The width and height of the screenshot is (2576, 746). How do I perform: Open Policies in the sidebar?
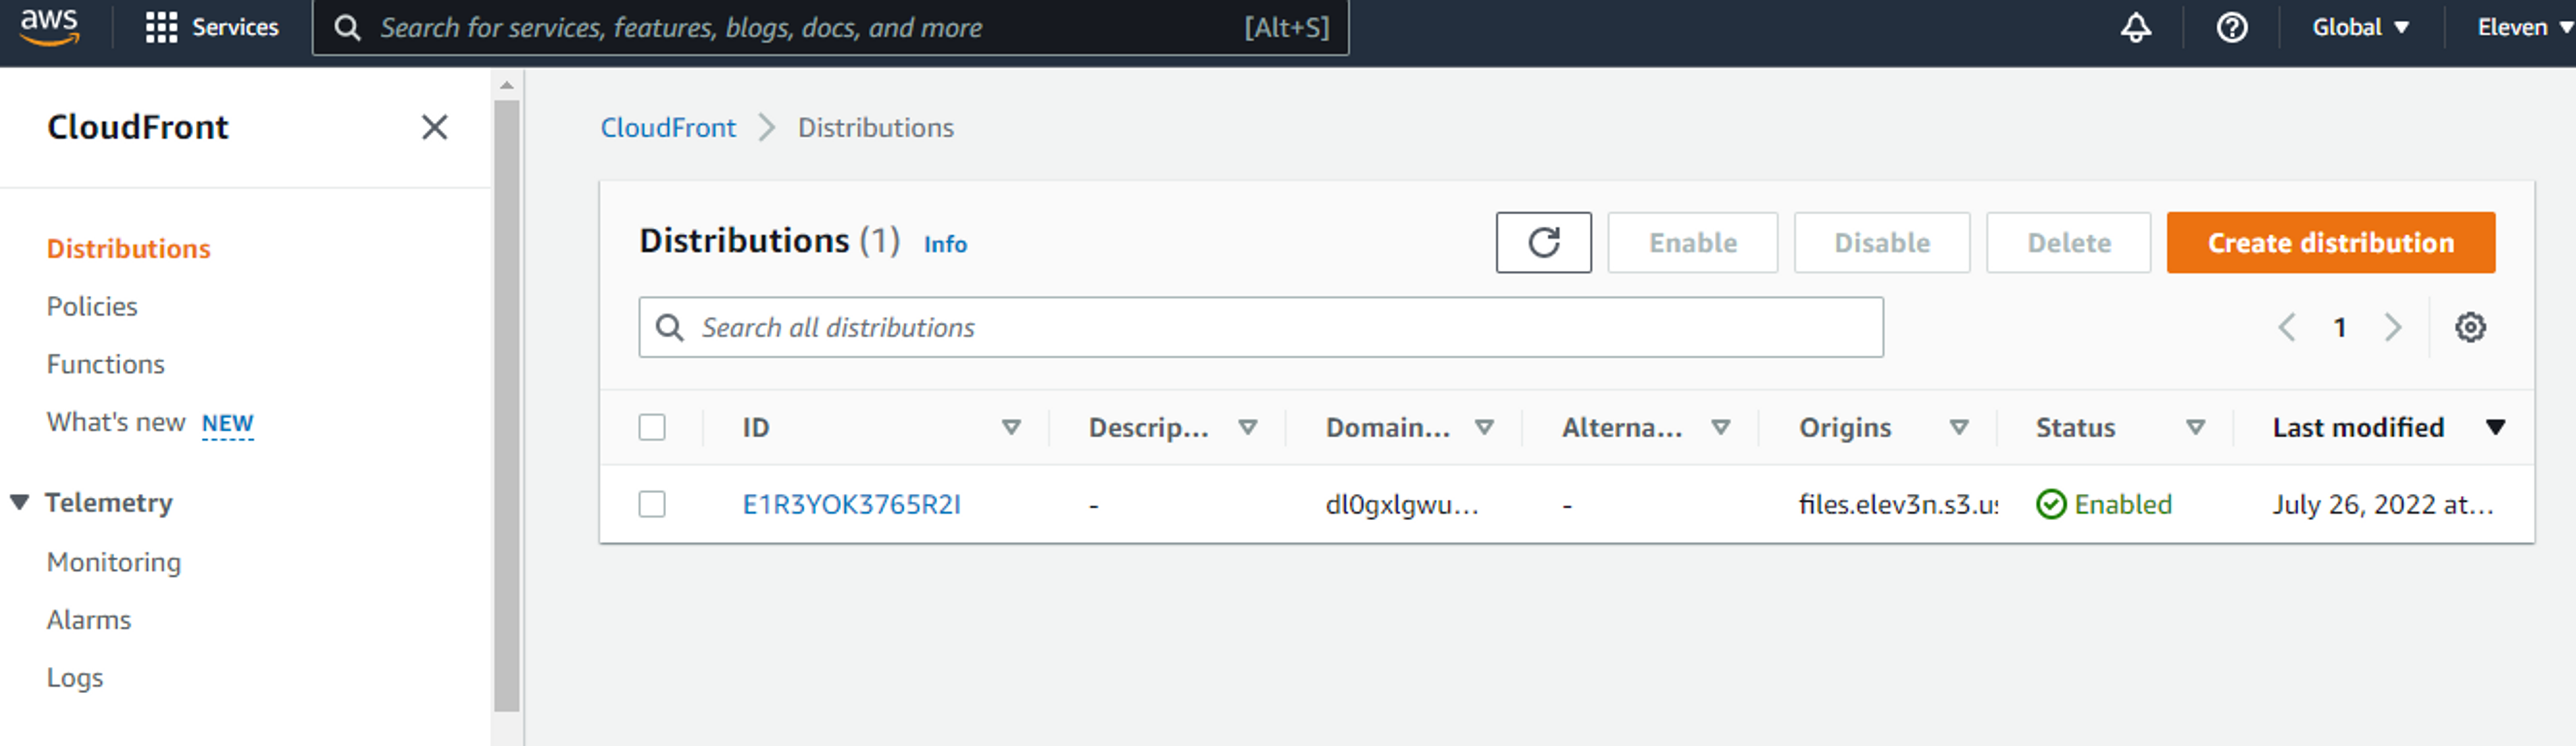(92, 306)
